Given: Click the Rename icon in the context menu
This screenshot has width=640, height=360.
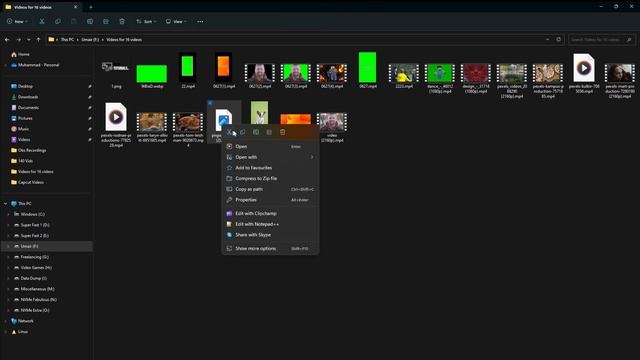Looking at the screenshot, I should click(256, 132).
